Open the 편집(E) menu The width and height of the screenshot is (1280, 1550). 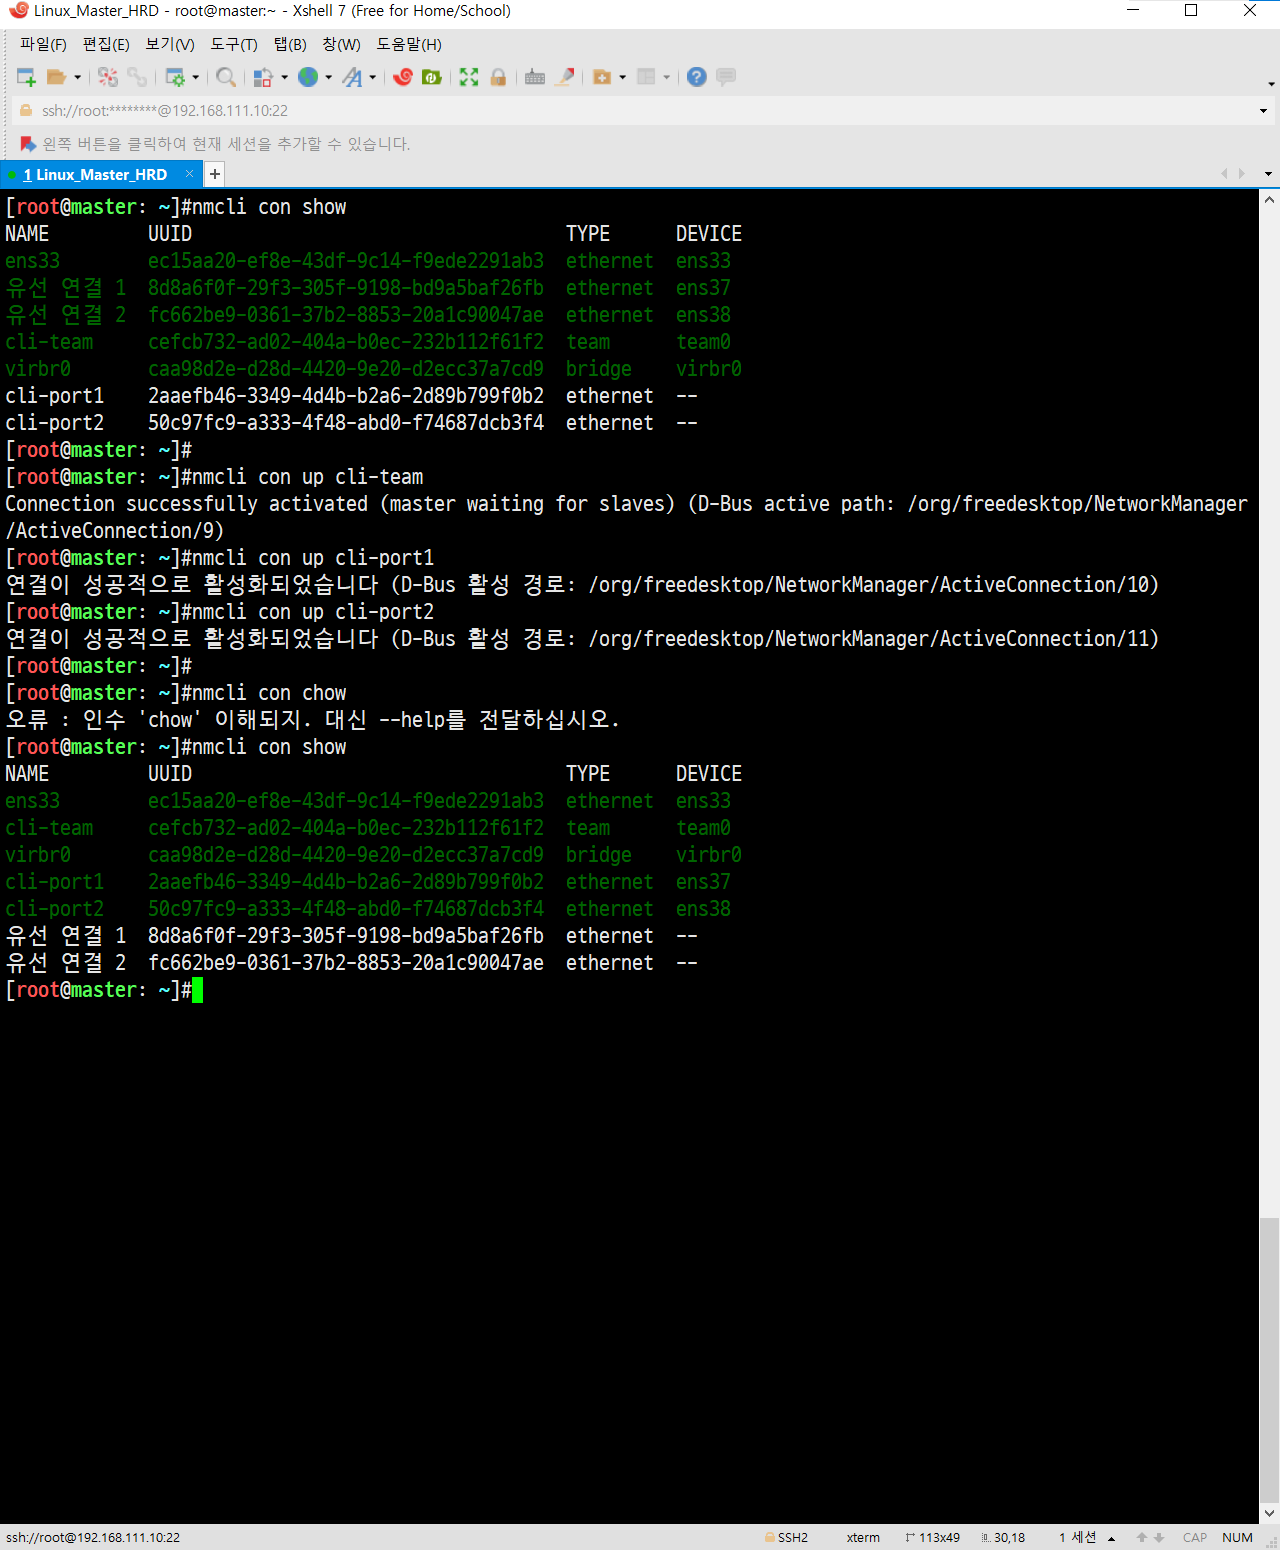106,44
